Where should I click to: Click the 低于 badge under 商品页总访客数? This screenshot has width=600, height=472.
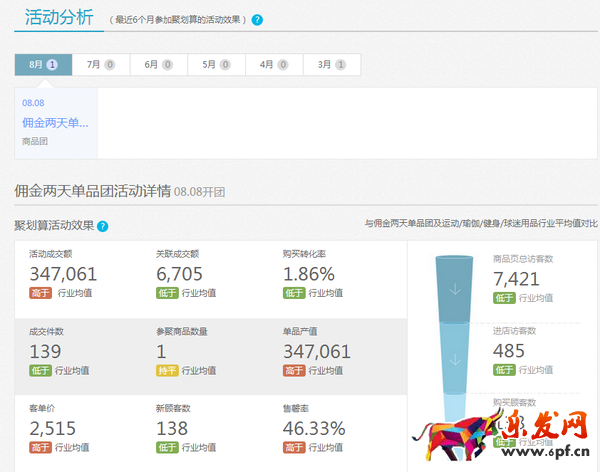(x=504, y=298)
